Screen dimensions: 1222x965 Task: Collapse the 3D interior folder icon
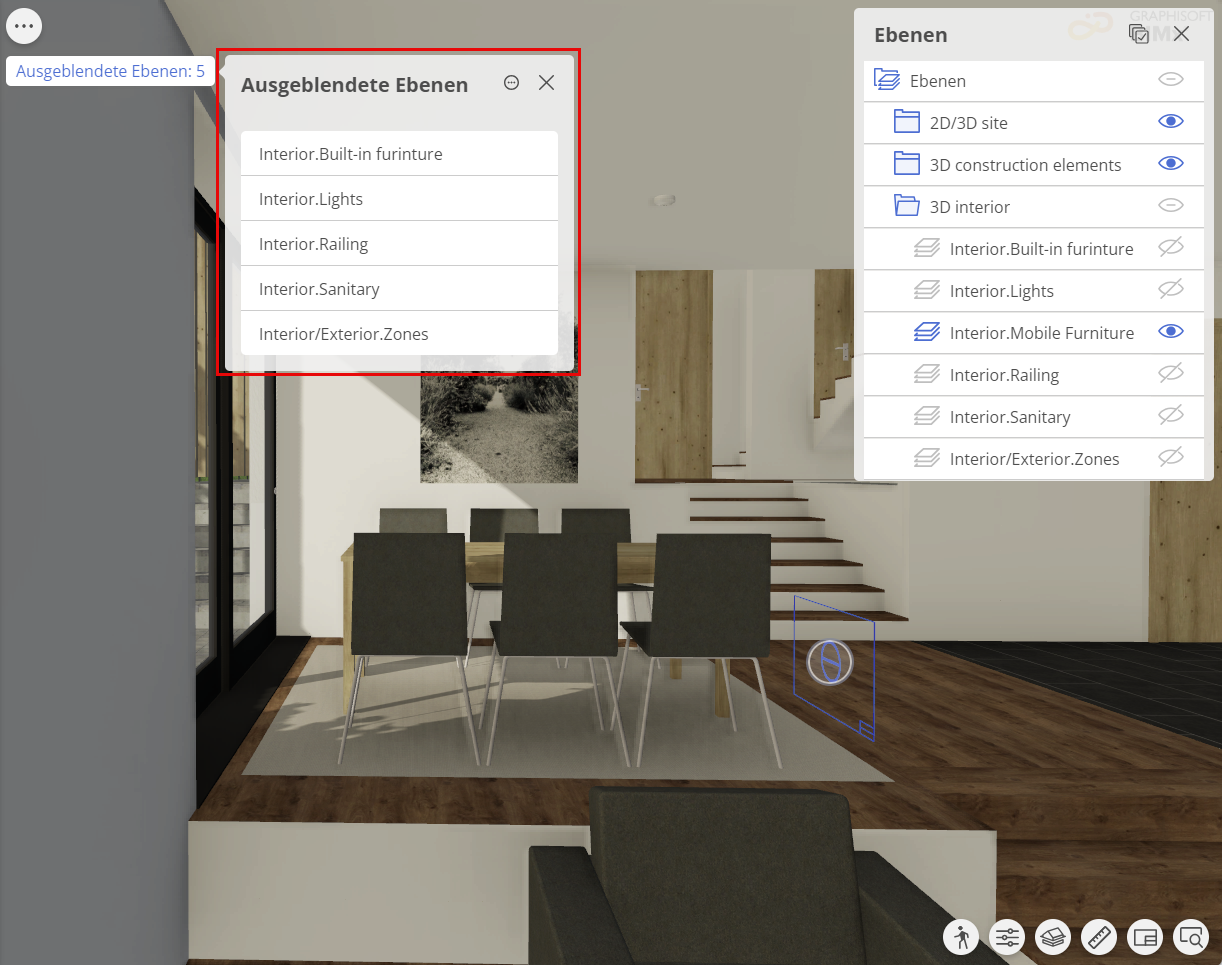coord(906,206)
